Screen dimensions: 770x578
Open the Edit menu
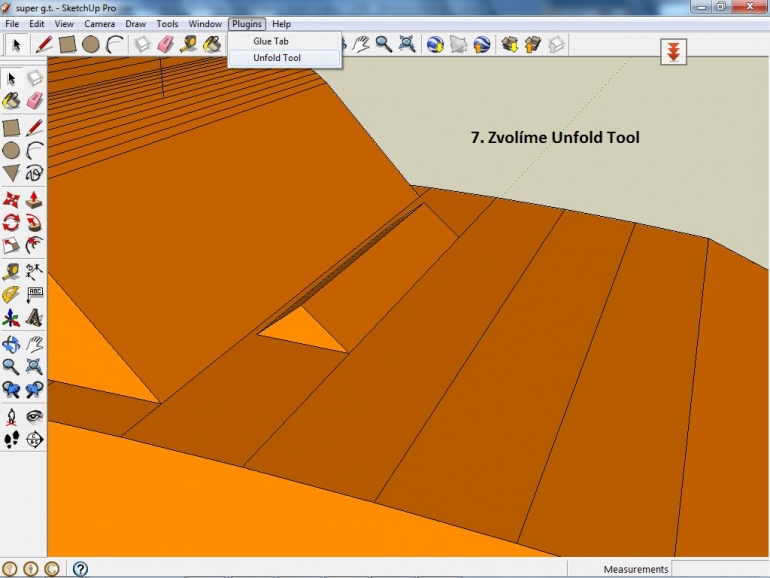tap(36, 24)
